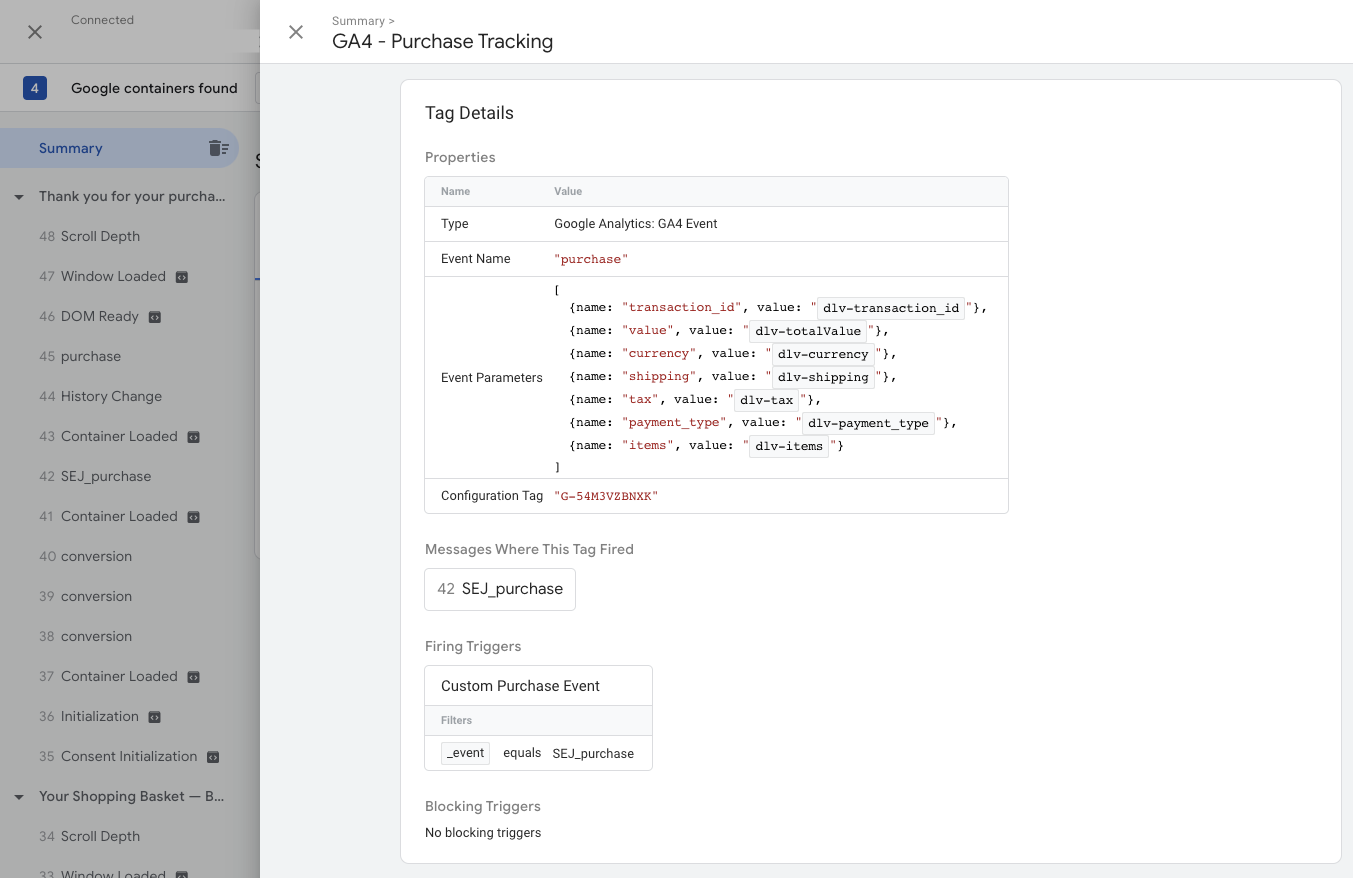Collapse the Your Shopping Basket group
The image size is (1353, 878).
[x=18, y=796]
